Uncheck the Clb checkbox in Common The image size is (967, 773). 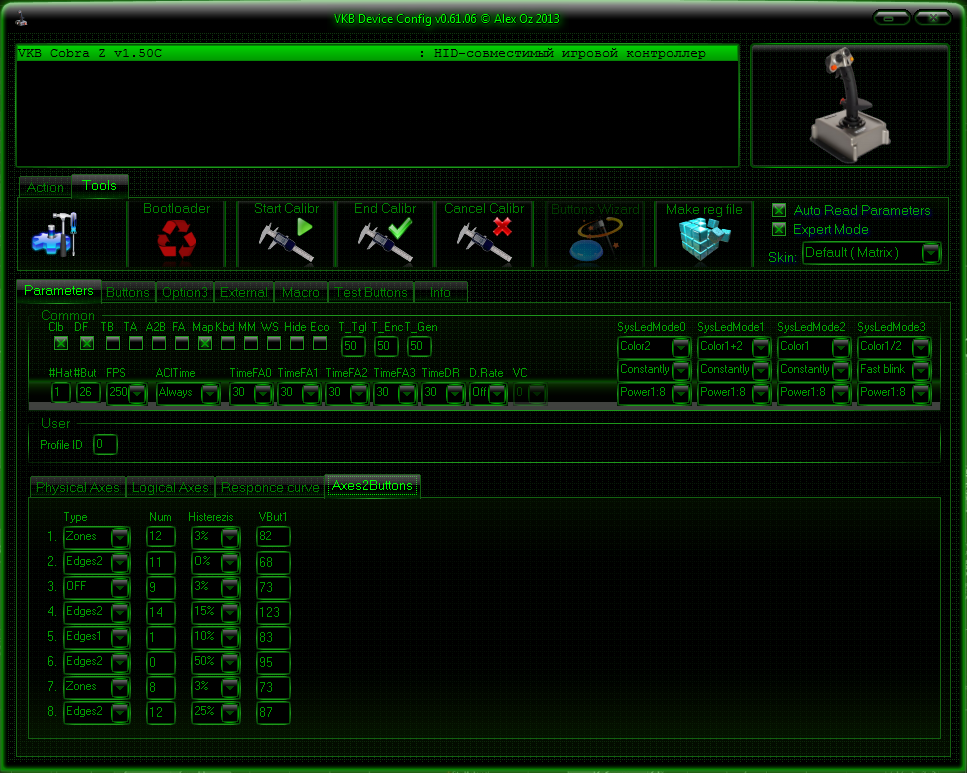[x=60, y=344]
